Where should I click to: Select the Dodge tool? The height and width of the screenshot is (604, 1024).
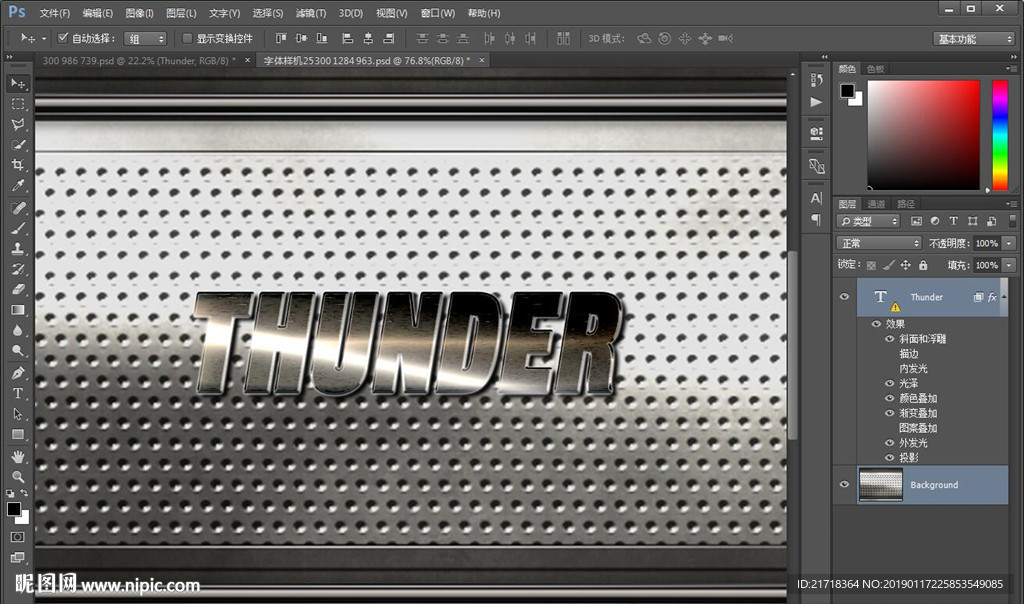[18, 350]
